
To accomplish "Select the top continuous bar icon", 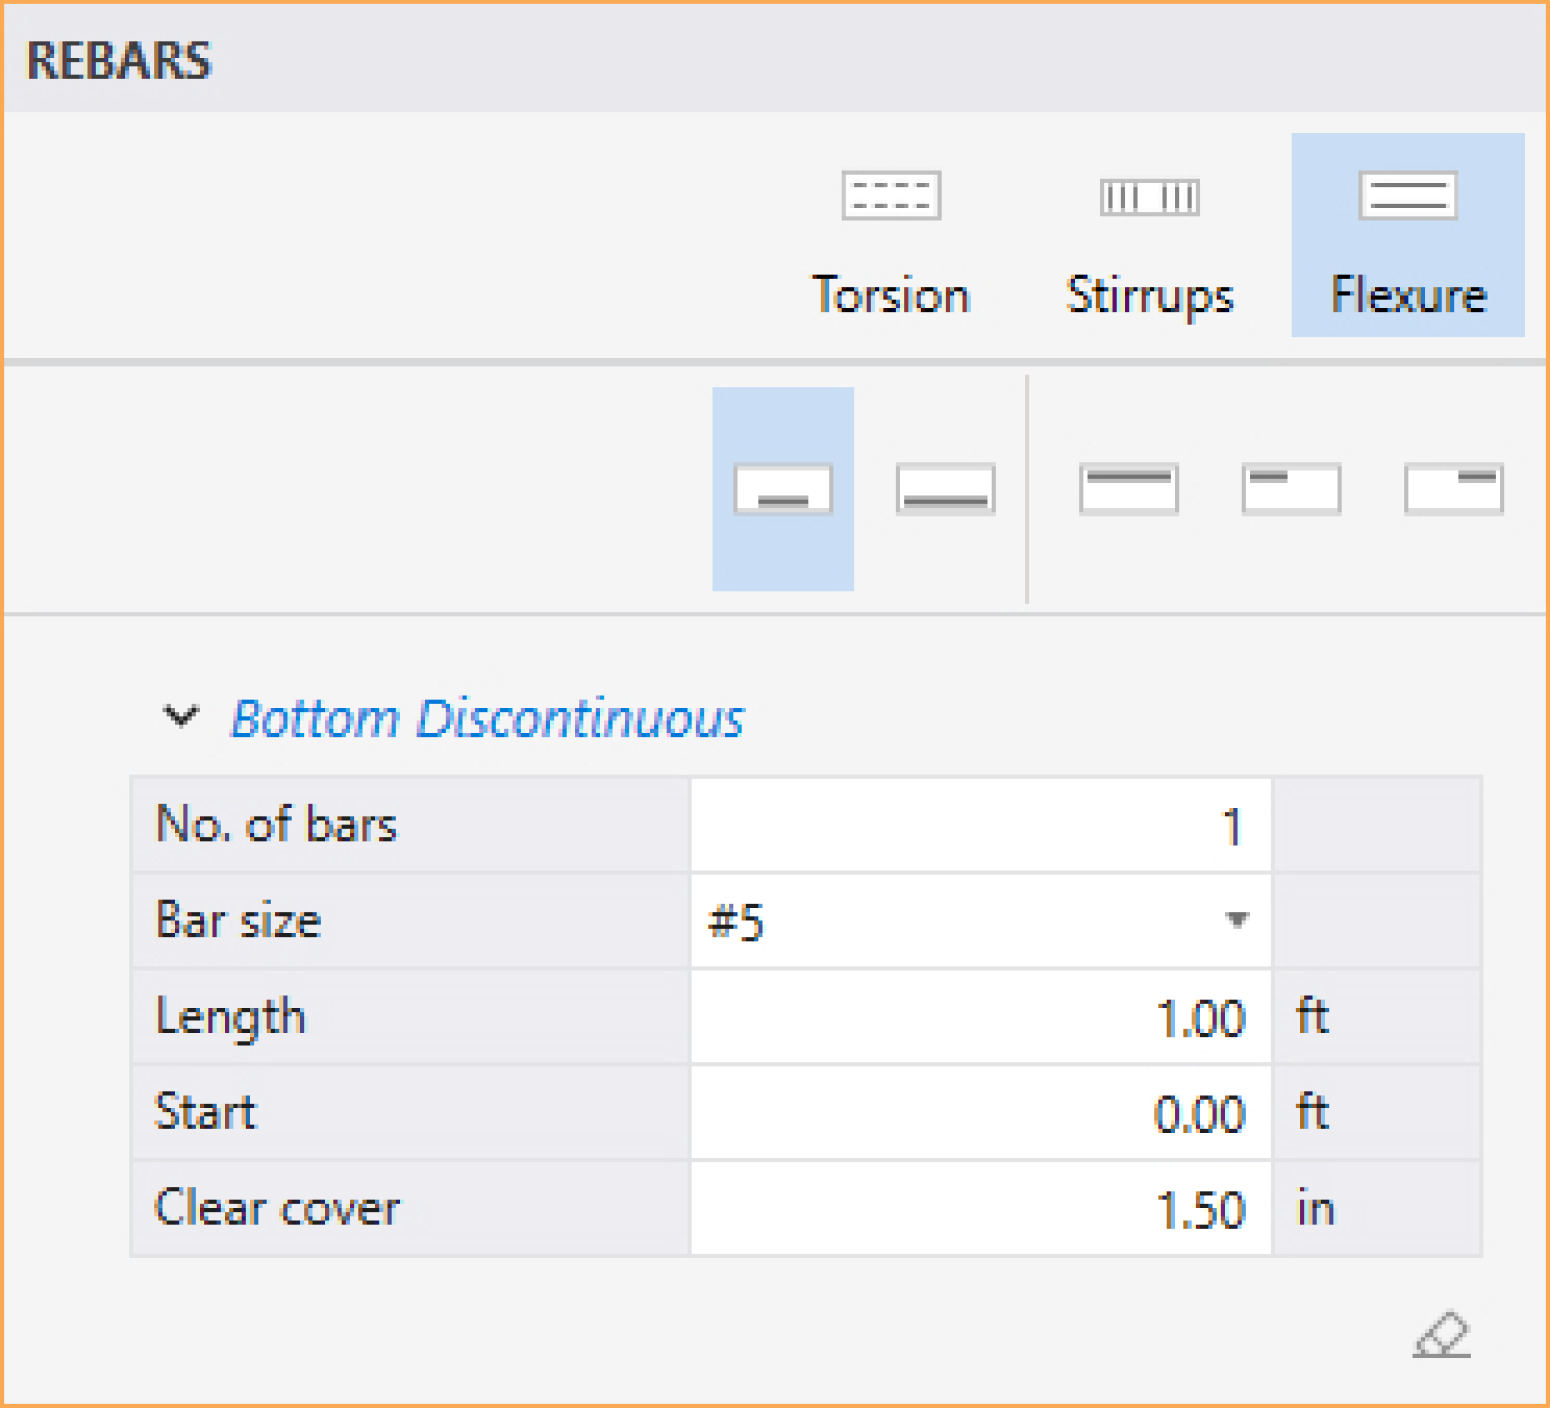I will (x=1128, y=489).
